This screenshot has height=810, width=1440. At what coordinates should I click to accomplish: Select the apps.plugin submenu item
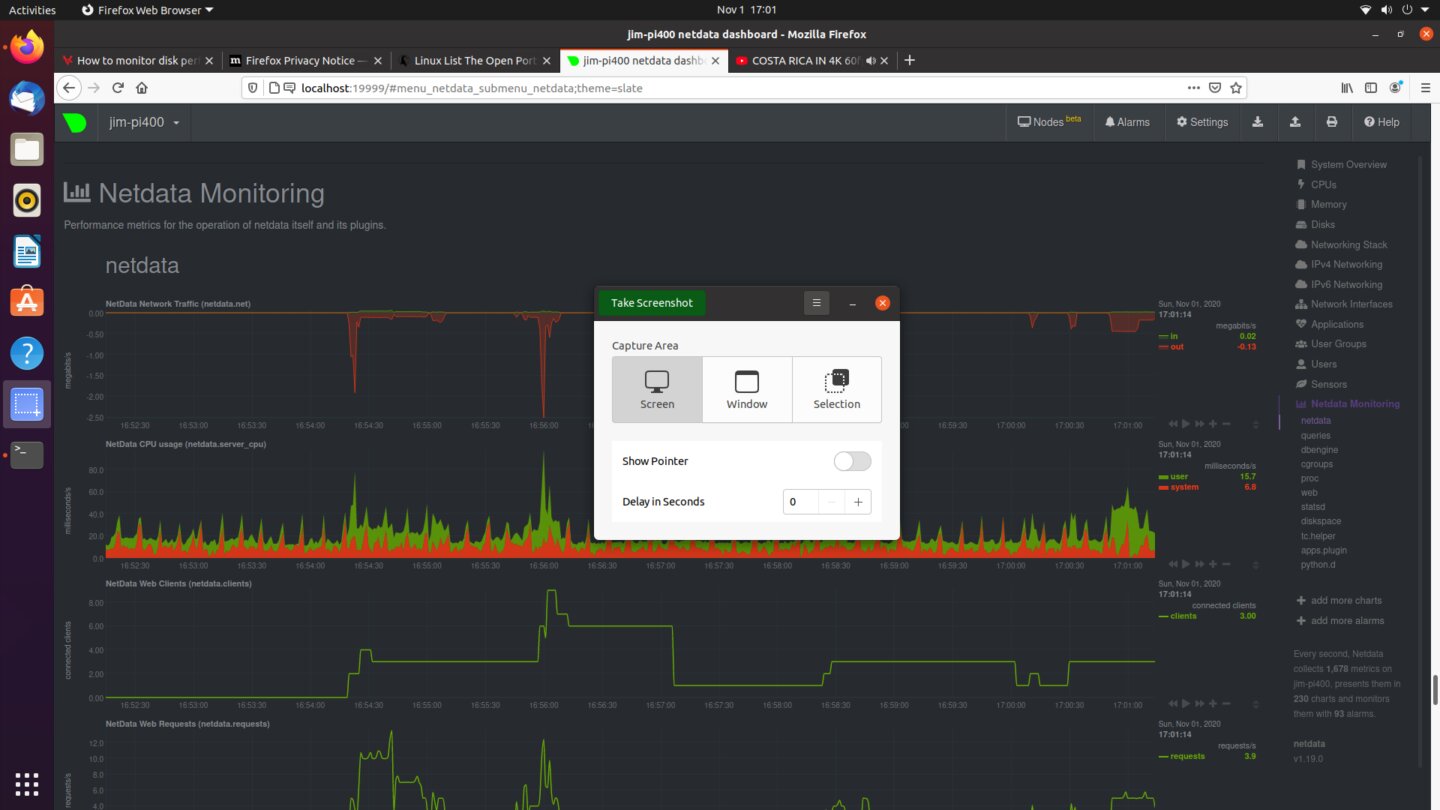(1324, 550)
